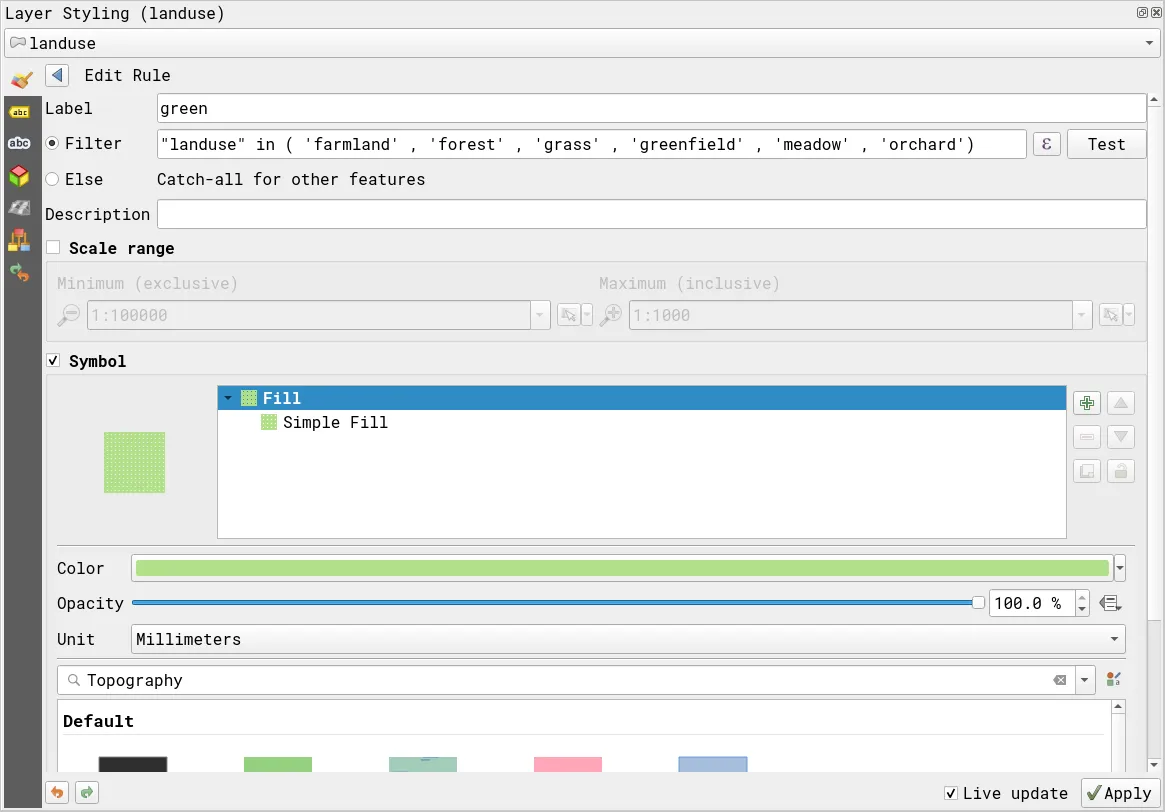This screenshot has height=812, width=1165.
Task: Open the Labels tab in sidebar
Action: click(19, 112)
